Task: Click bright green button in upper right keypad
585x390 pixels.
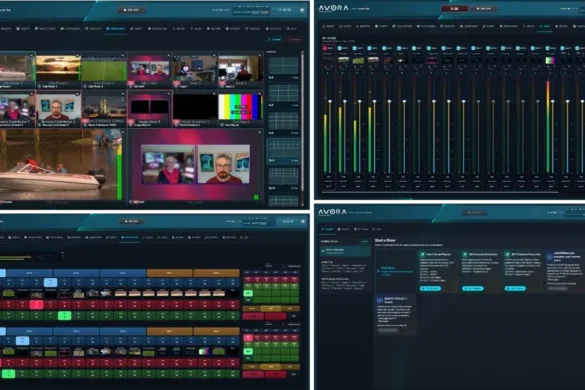Action: [x=248, y=293]
